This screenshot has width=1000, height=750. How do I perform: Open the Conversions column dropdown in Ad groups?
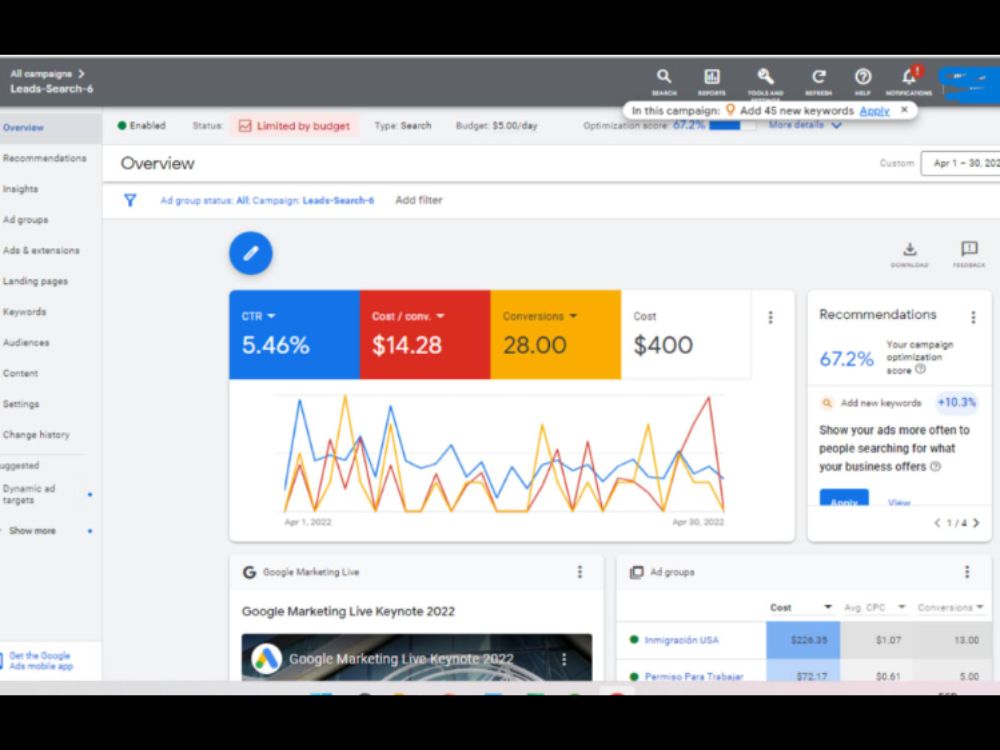point(980,607)
